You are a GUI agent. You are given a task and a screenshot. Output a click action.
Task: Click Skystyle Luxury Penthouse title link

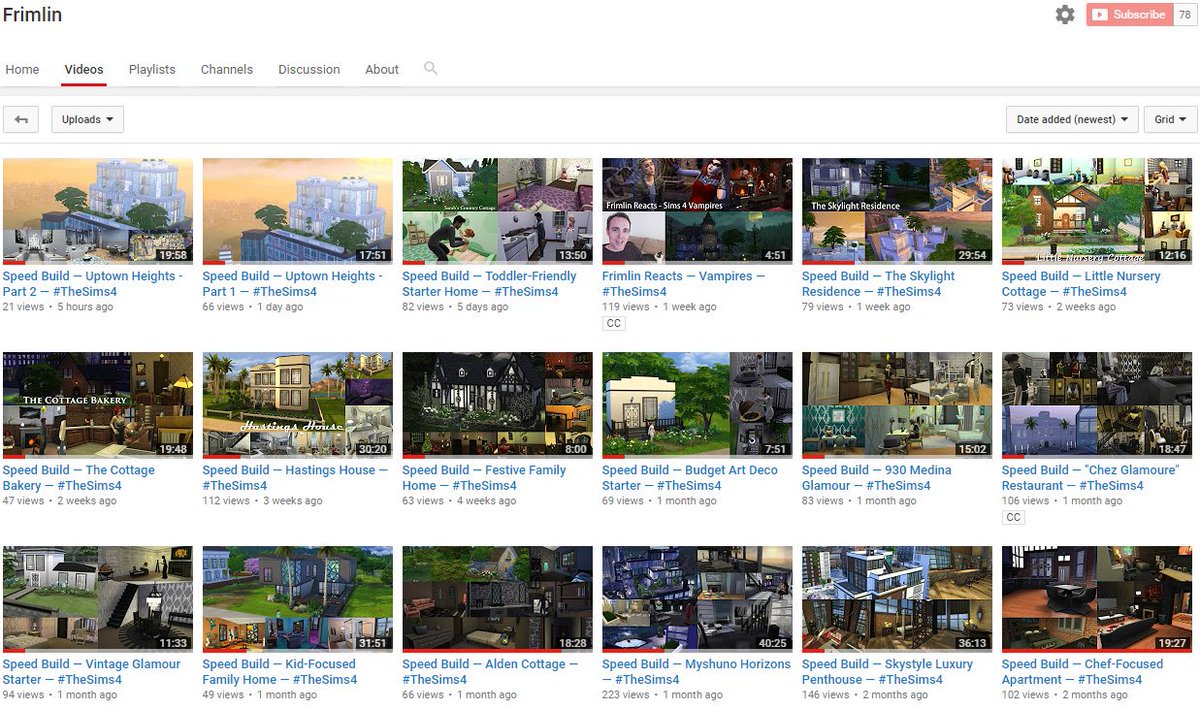(888, 672)
